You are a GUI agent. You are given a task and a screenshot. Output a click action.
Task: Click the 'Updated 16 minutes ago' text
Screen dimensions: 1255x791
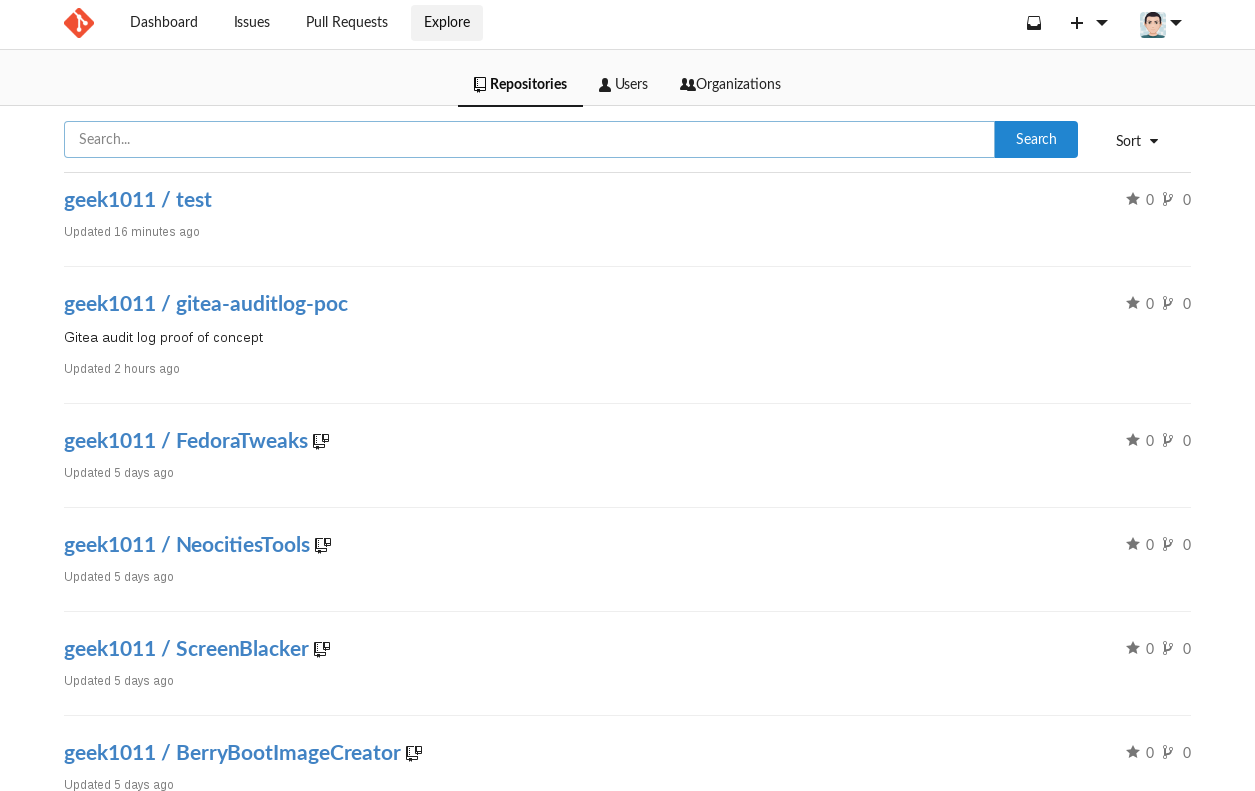click(x=132, y=232)
